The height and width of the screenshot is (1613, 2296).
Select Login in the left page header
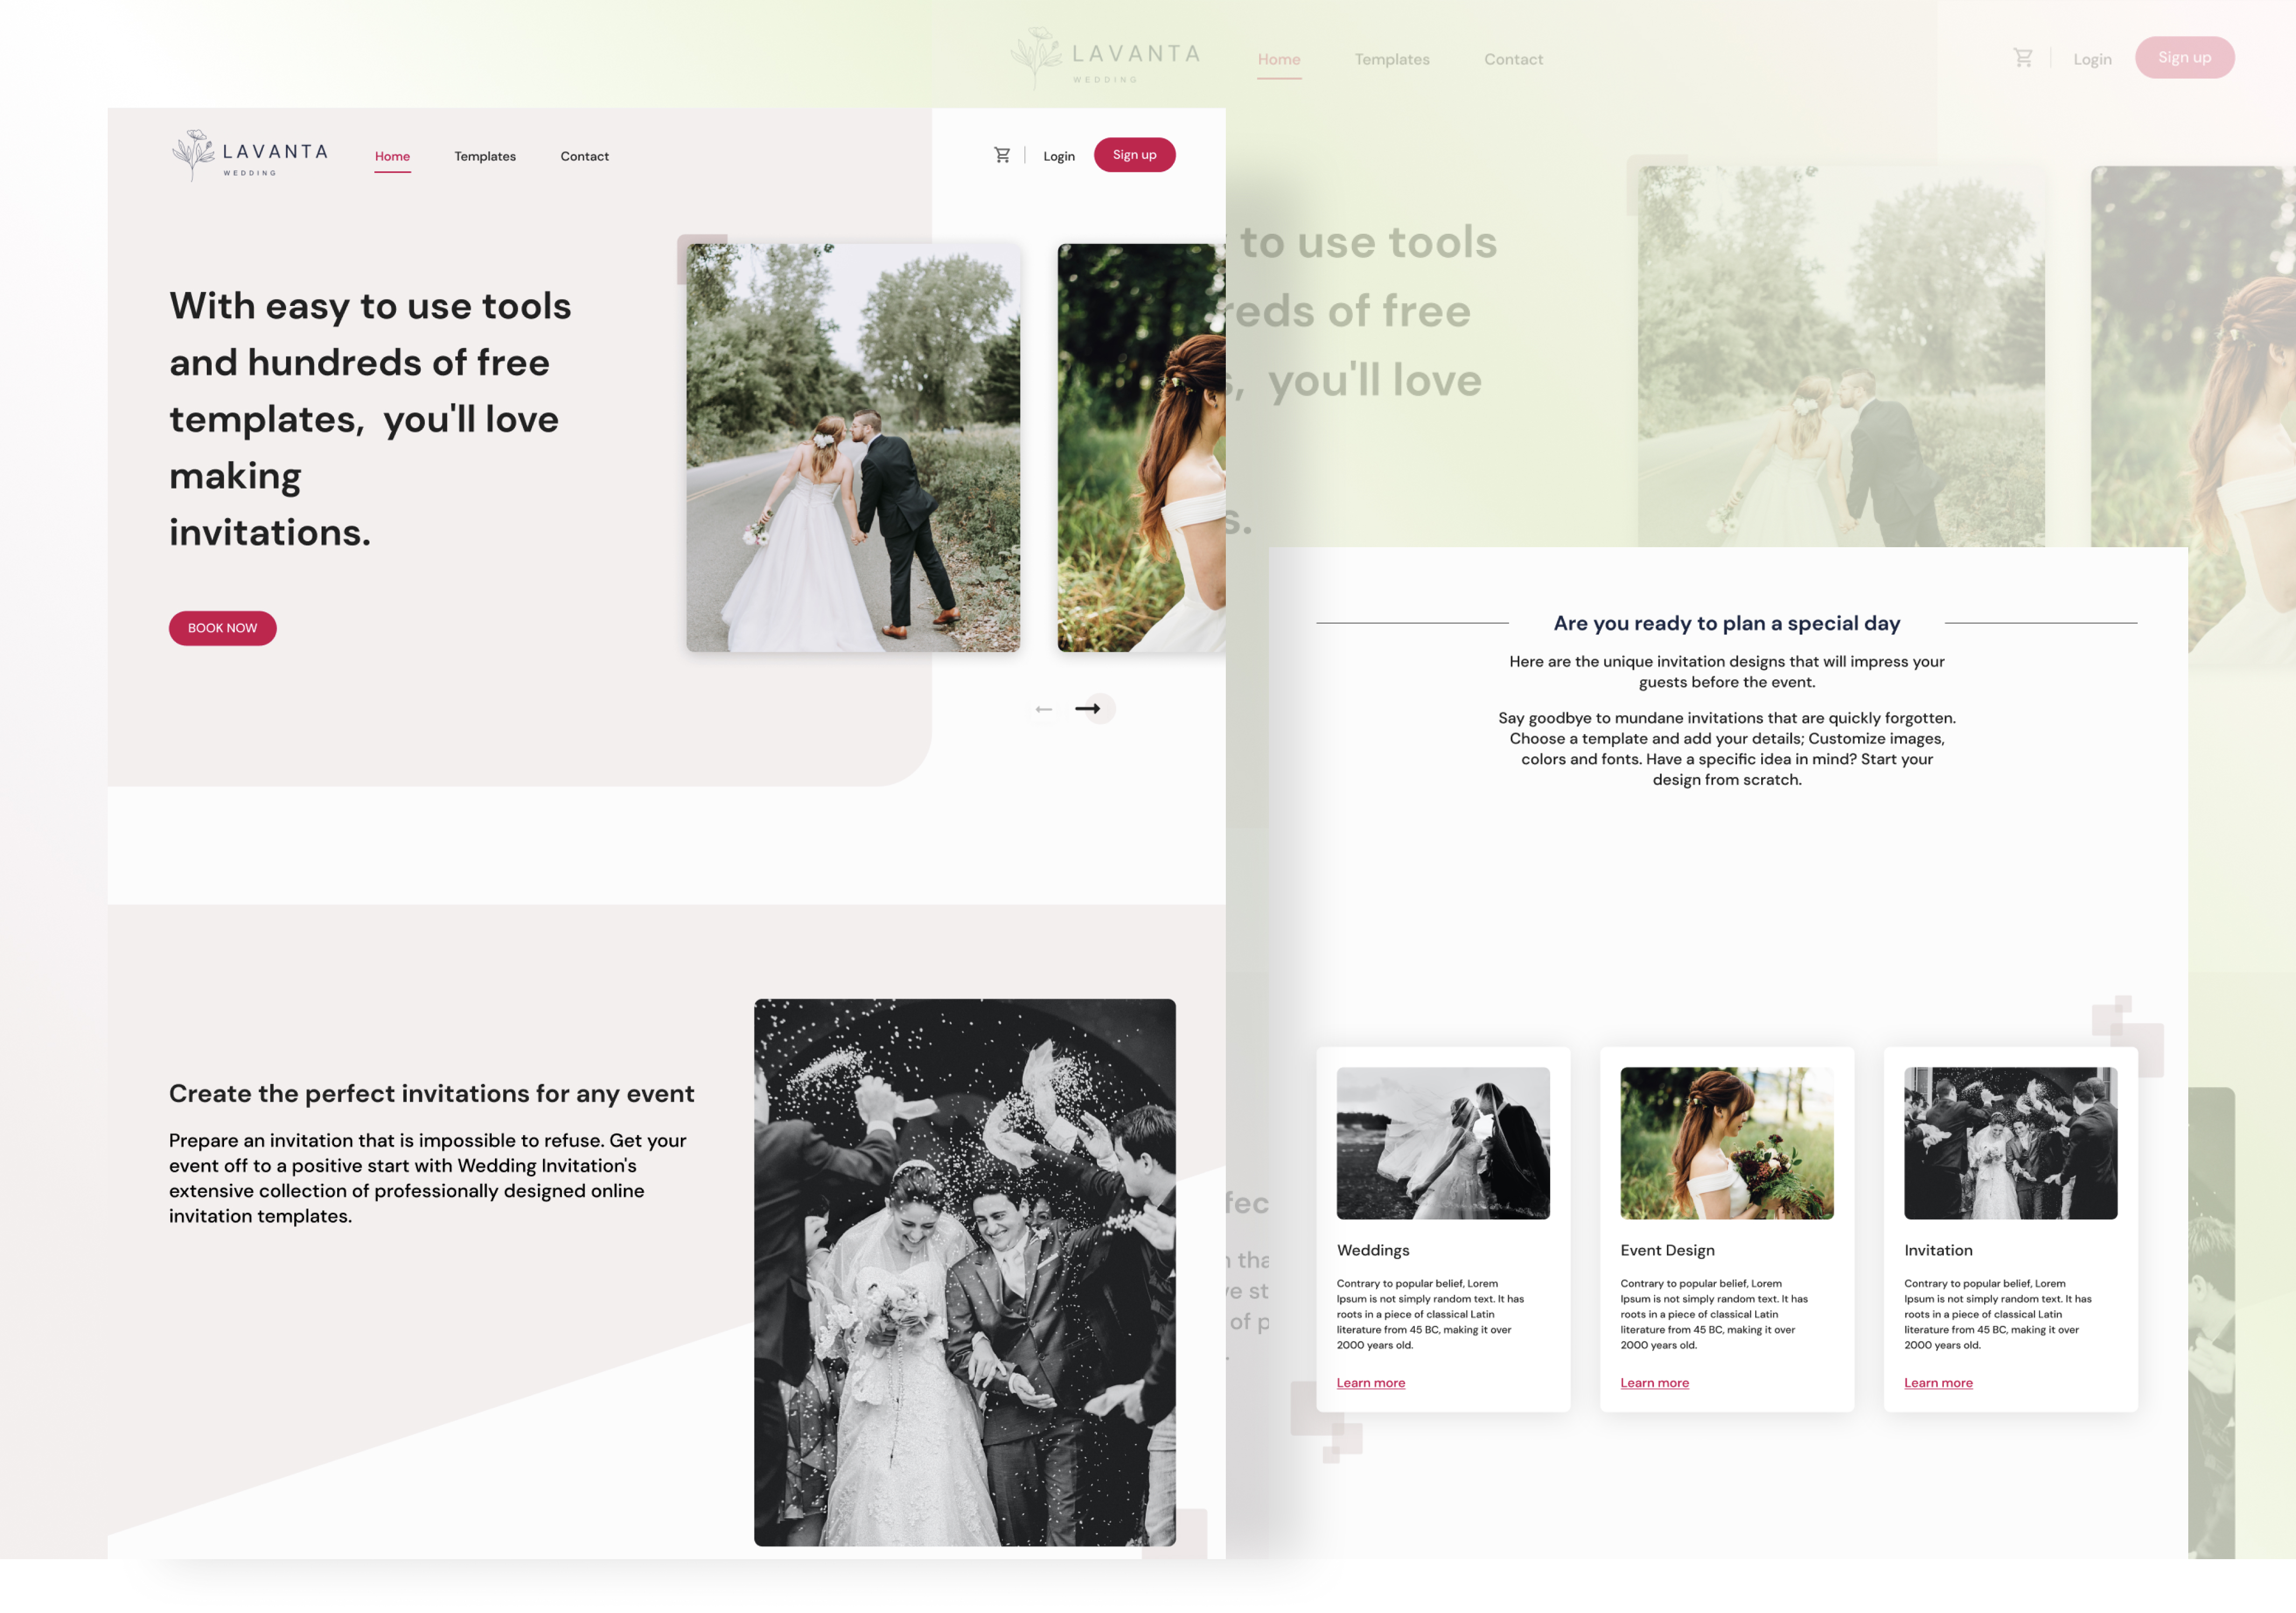[1059, 155]
